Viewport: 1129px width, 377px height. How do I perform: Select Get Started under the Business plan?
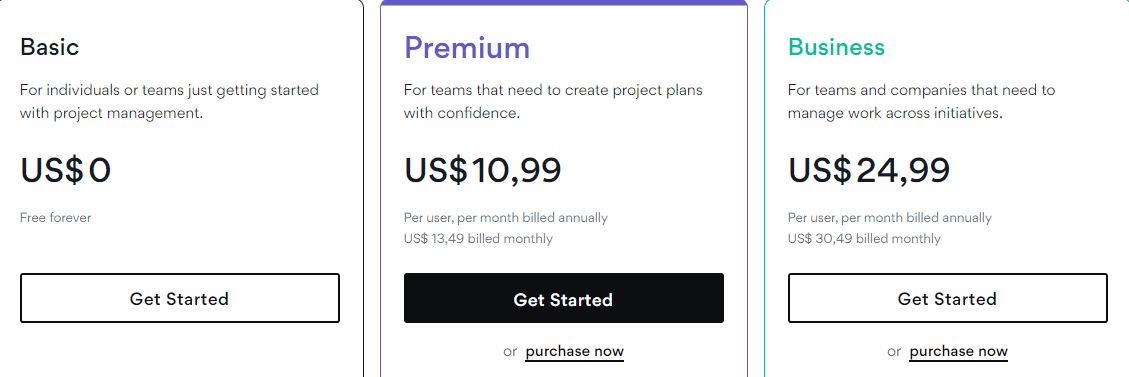point(948,298)
